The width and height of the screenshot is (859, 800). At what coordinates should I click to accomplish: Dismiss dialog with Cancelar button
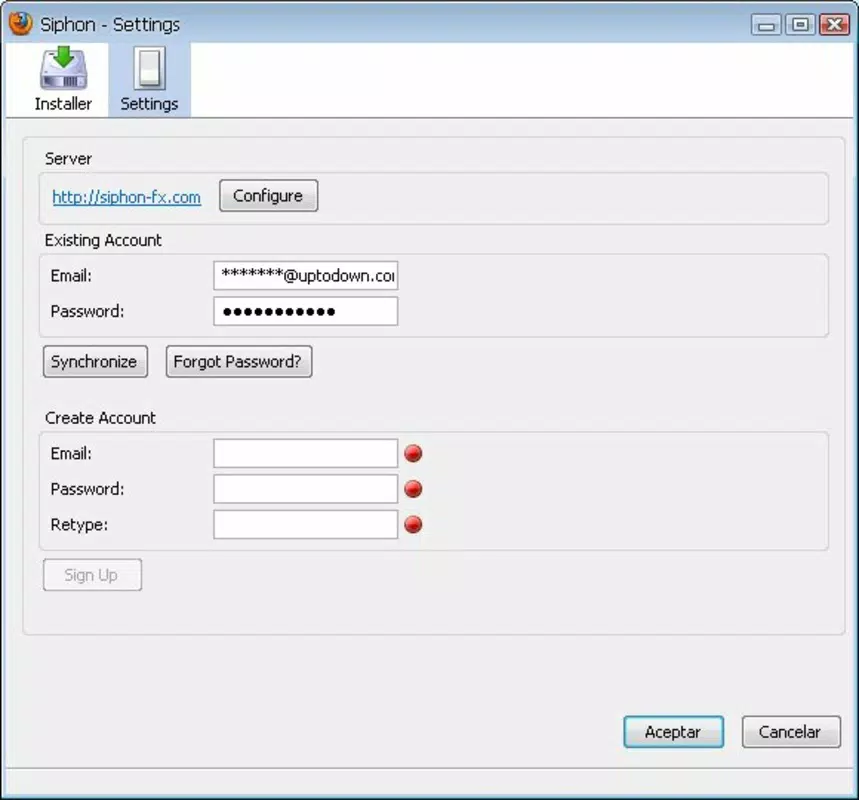tap(791, 732)
